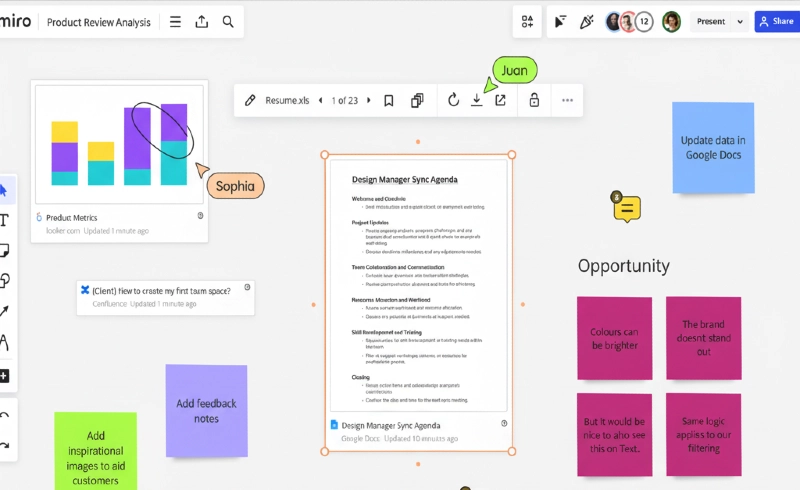
Task: Expand the Present dropdown arrow
Action: (x=740, y=21)
